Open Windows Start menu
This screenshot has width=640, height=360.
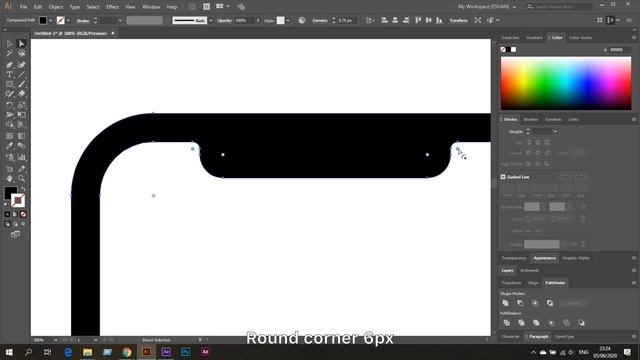pos(9,352)
